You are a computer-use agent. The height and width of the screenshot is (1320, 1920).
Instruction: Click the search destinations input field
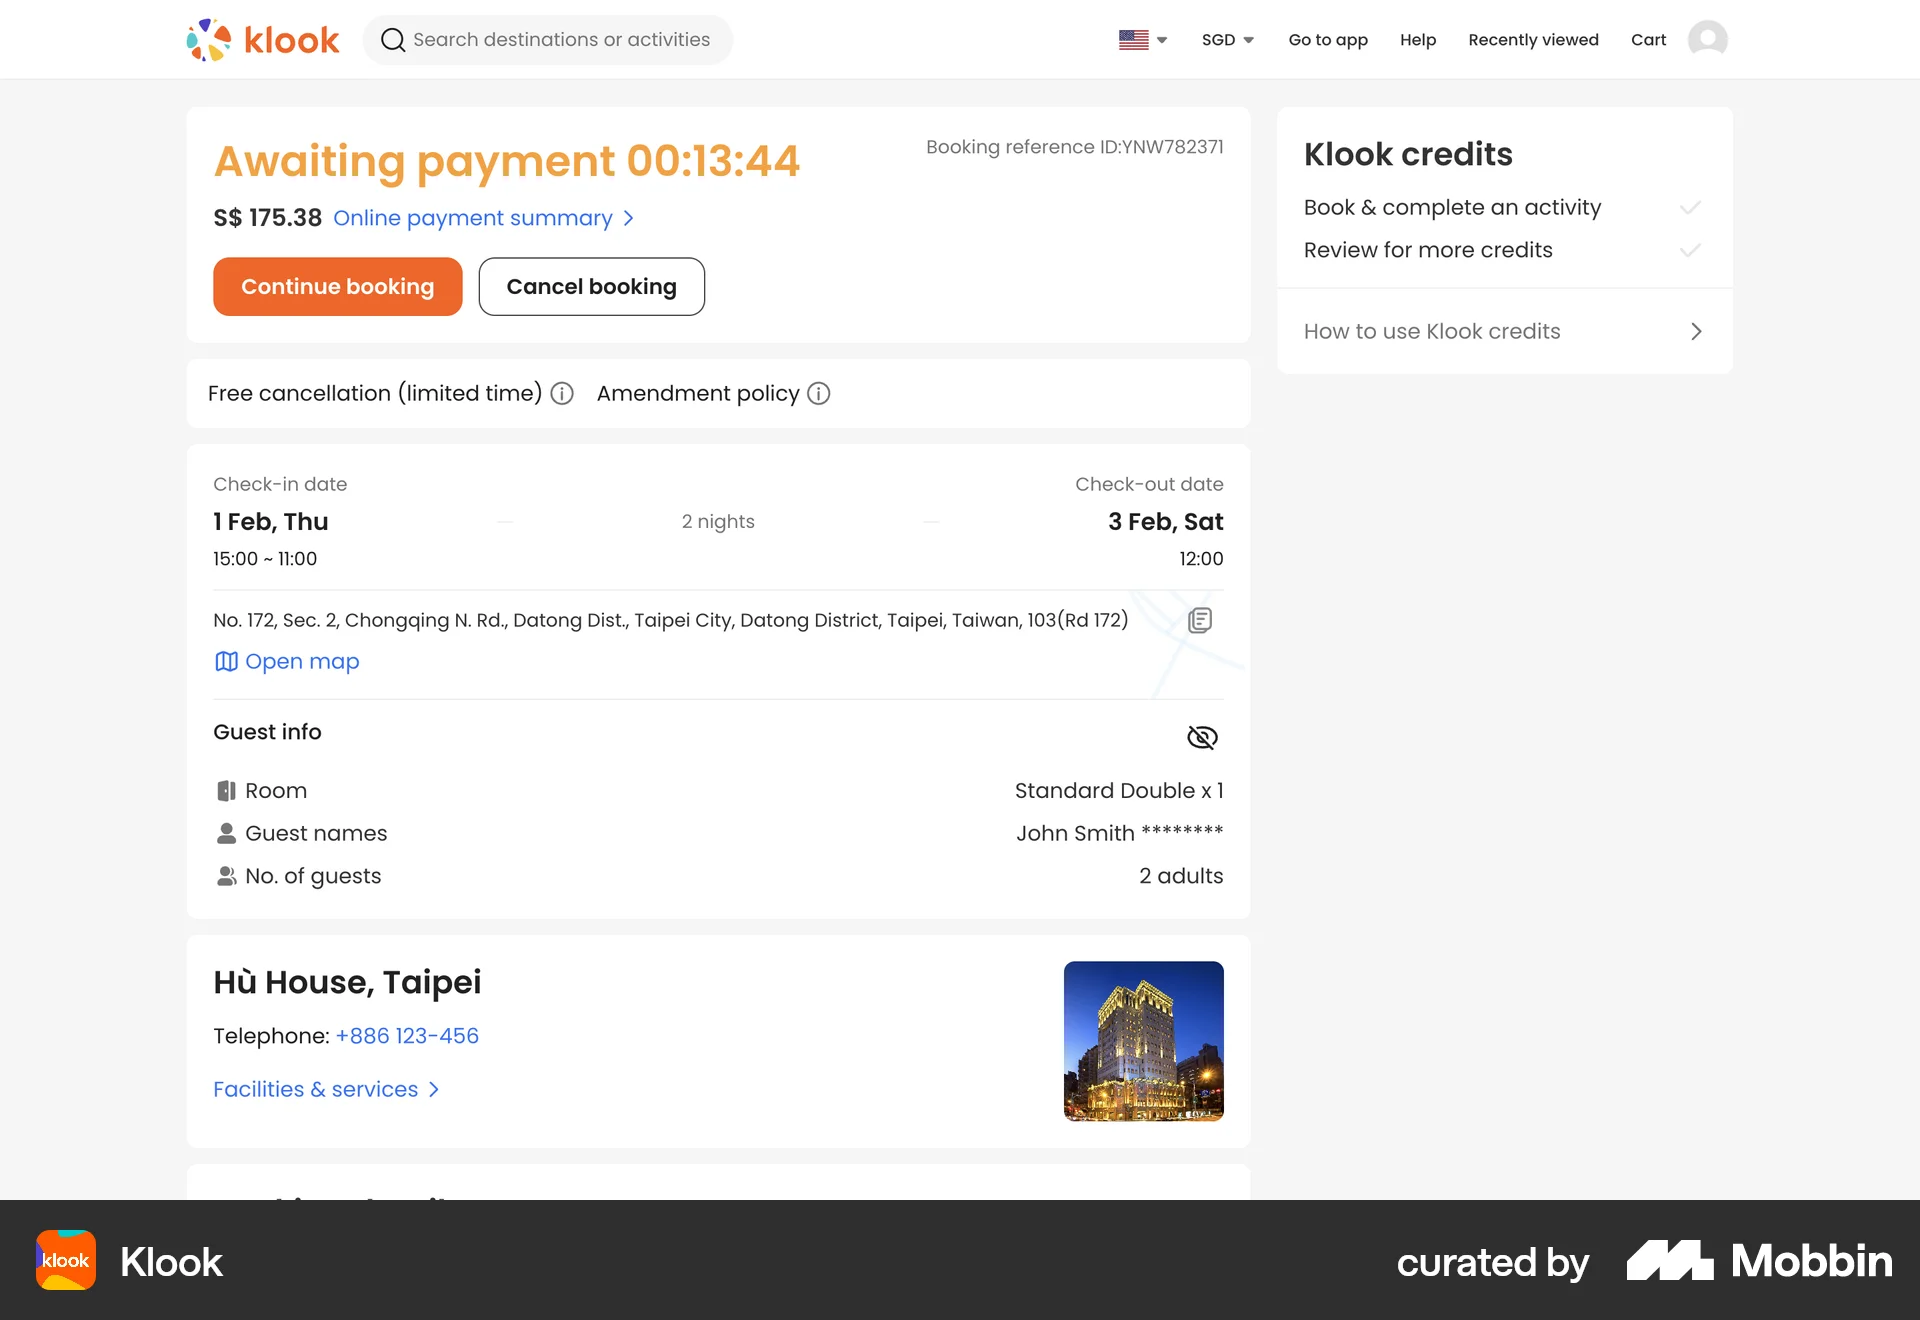561,40
